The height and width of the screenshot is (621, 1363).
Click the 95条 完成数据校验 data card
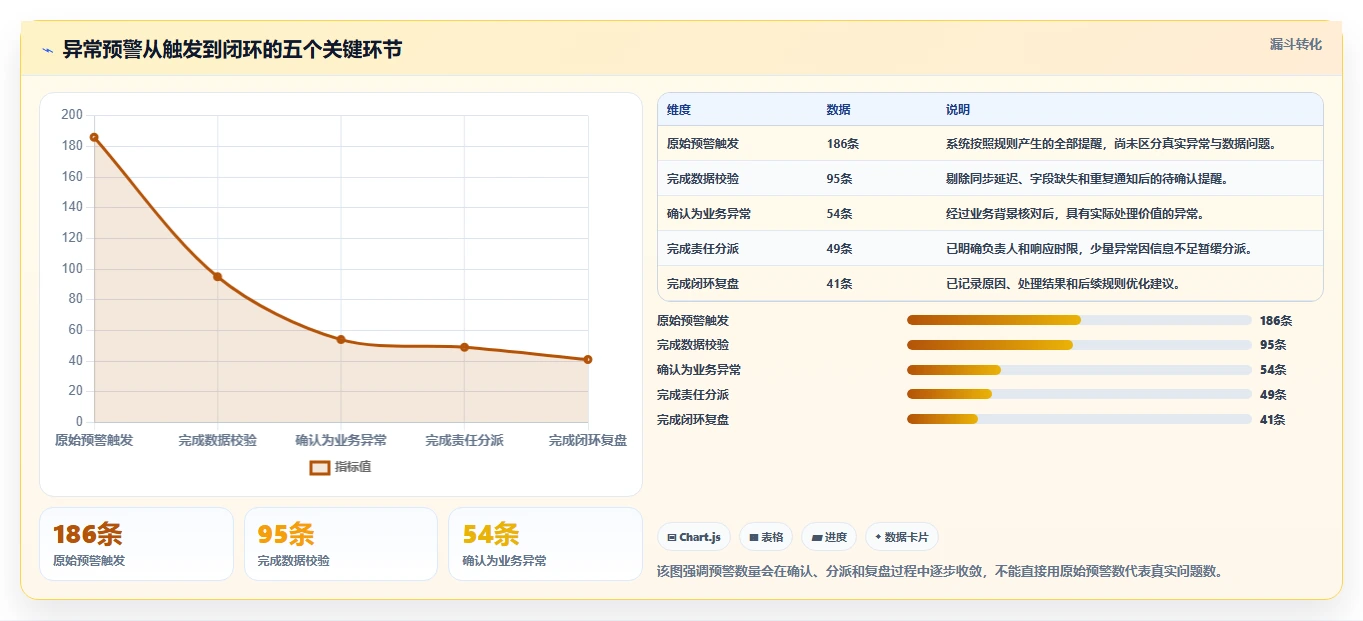[341, 544]
